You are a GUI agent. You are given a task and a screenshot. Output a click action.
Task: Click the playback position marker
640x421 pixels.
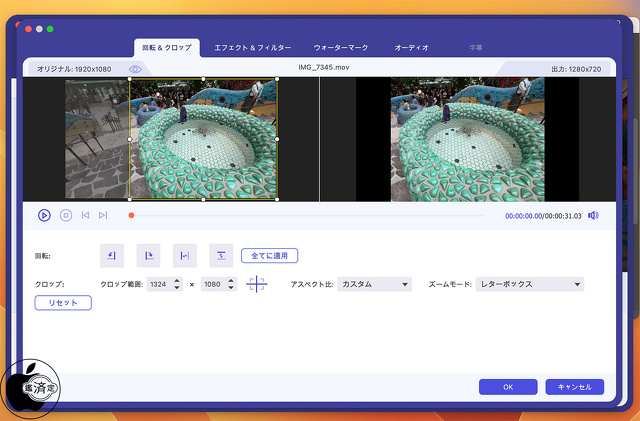pyautogui.click(x=131, y=215)
